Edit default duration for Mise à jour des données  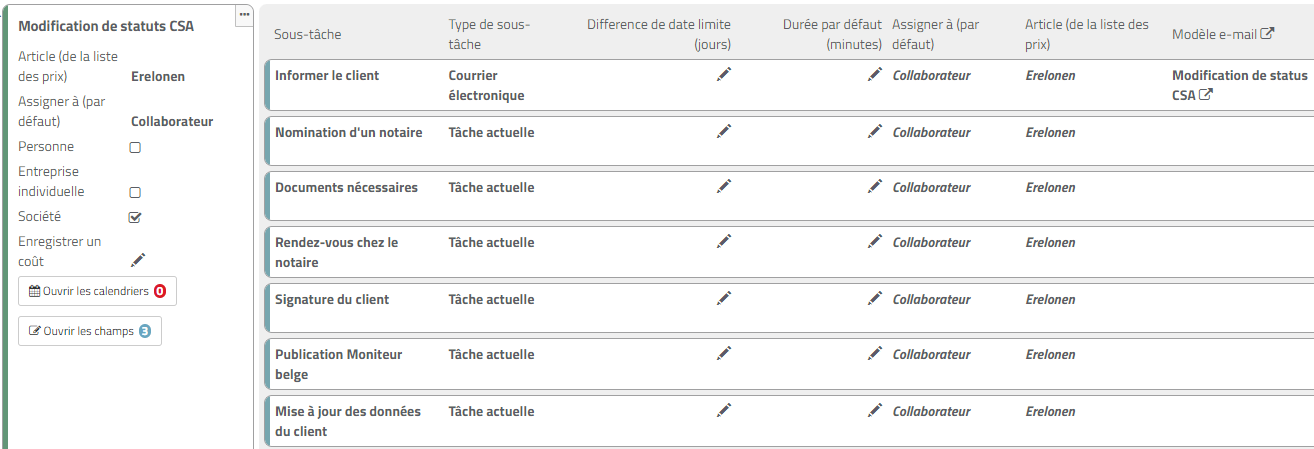click(875, 410)
